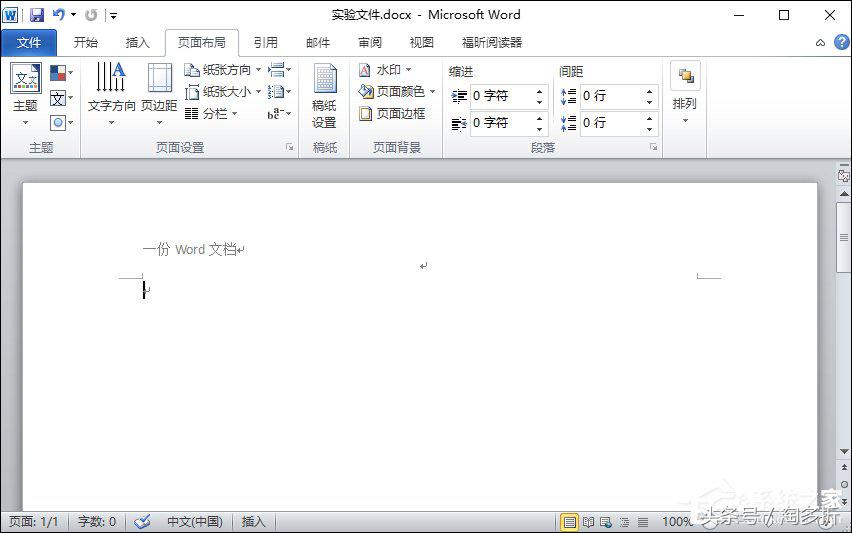Change language via 中文(中国)
This screenshot has height=533, width=852.
tap(195, 522)
